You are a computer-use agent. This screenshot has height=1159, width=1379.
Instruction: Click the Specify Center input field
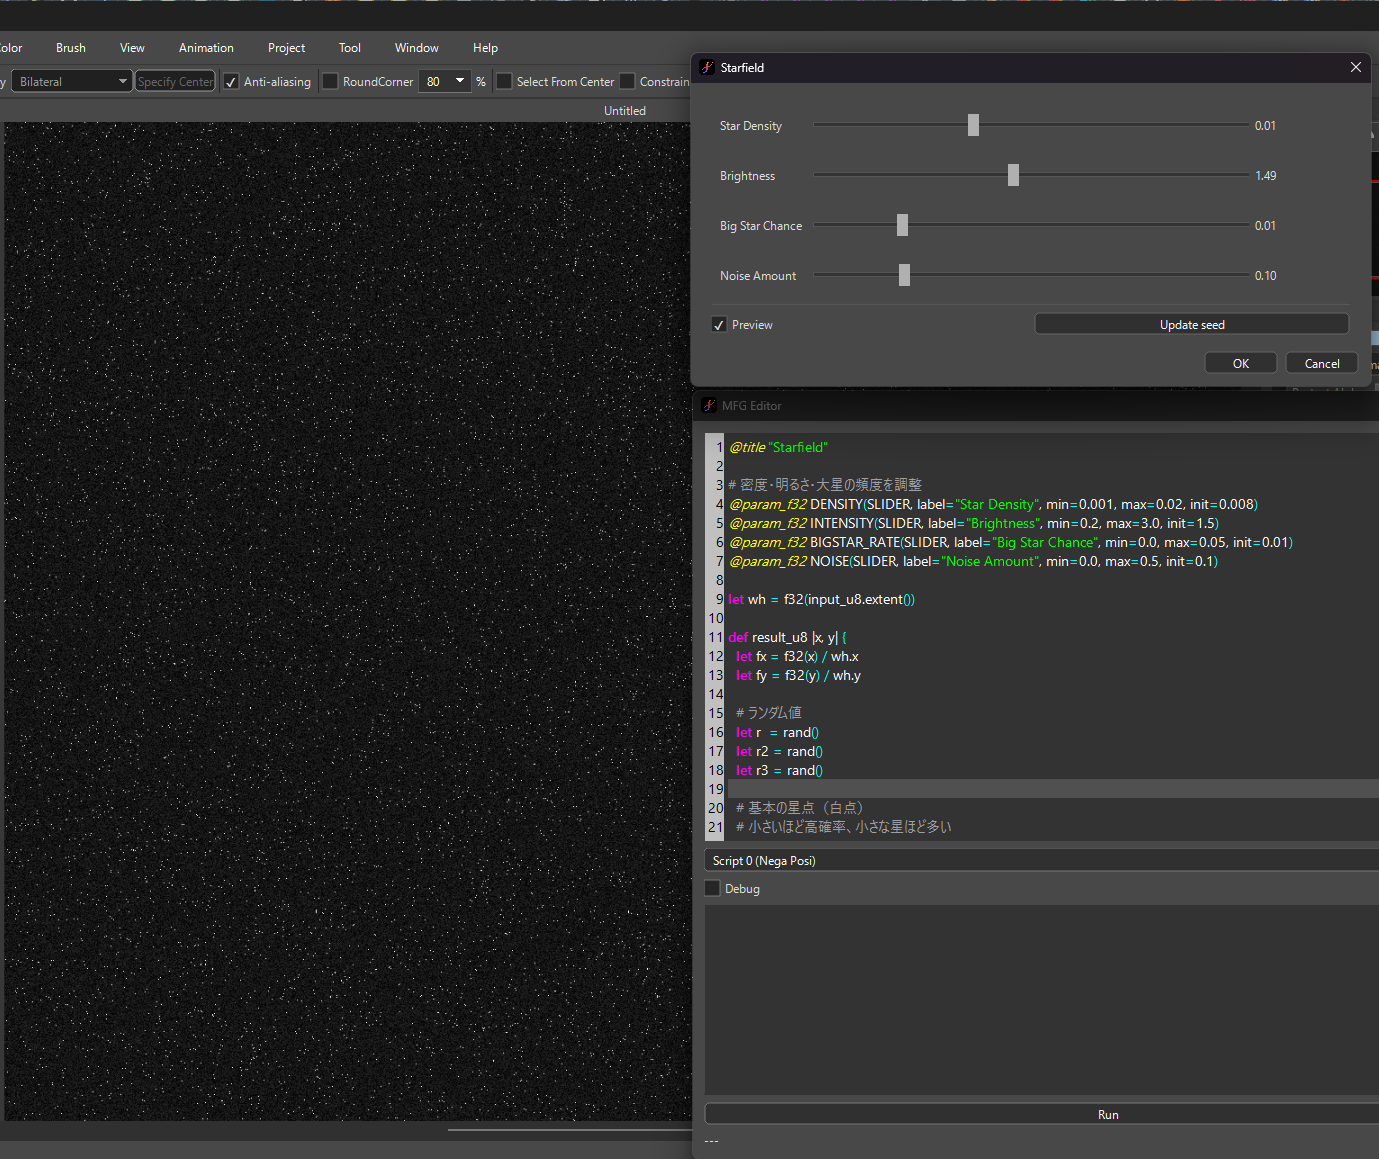175,82
